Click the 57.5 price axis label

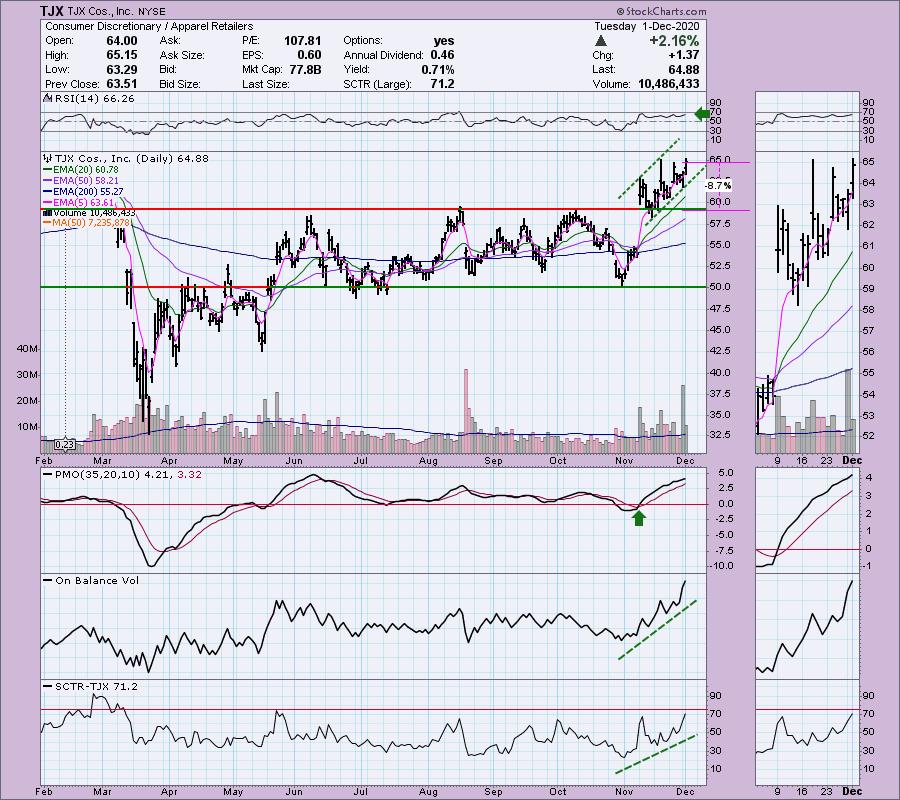click(720, 223)
